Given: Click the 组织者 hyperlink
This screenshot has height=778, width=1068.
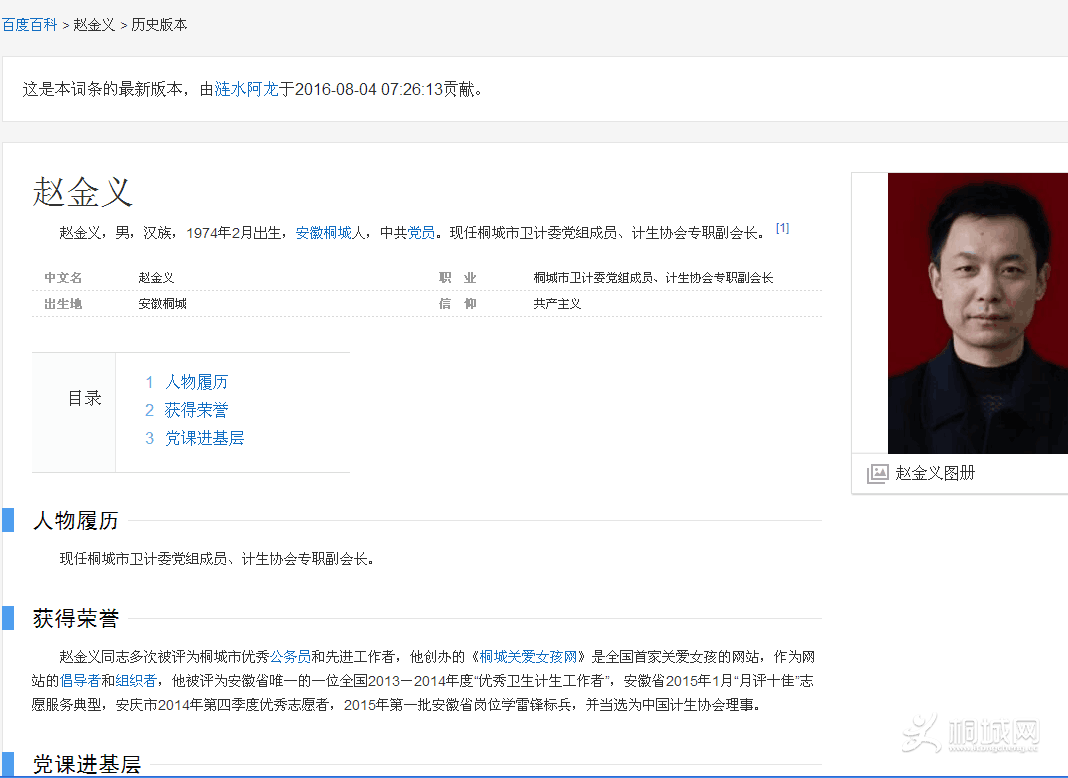Looking at the screenshot, I should [x=136, y=681].
